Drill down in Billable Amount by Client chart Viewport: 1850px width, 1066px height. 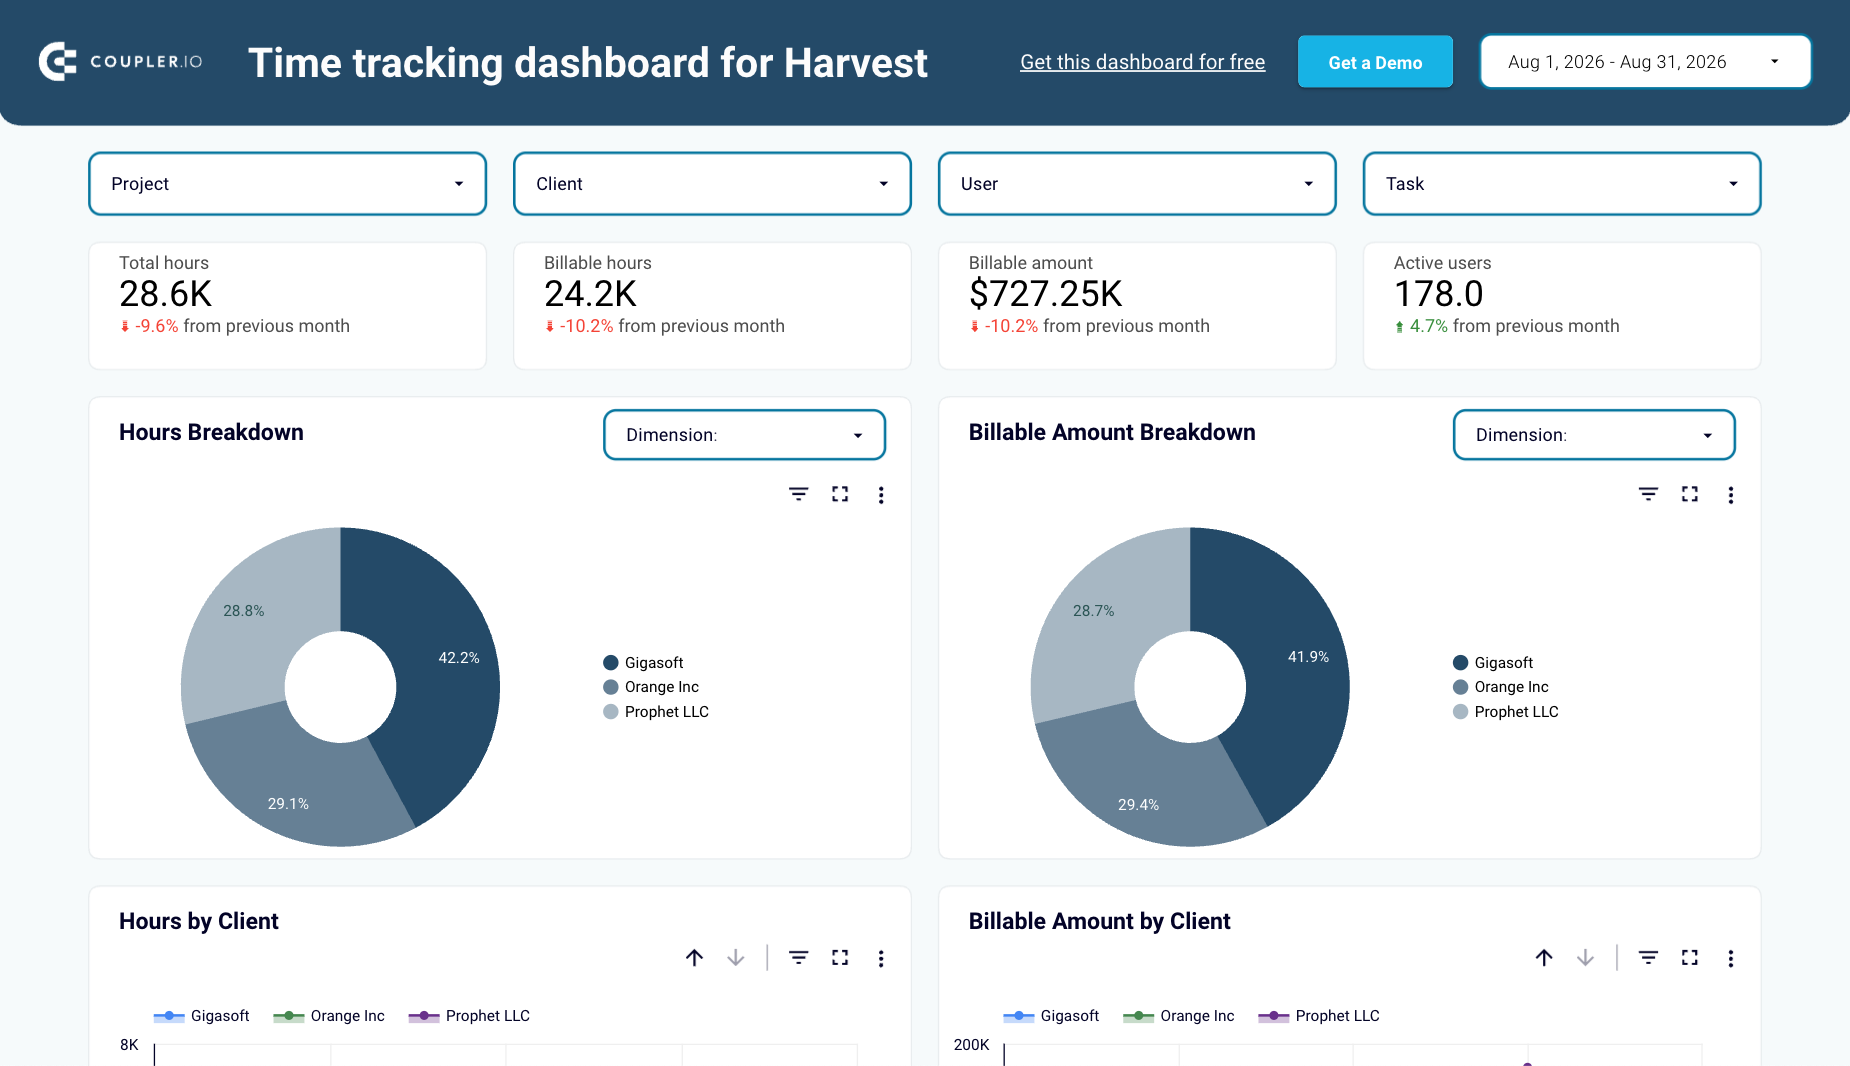pyautogui.click(x=1586, y=958)
